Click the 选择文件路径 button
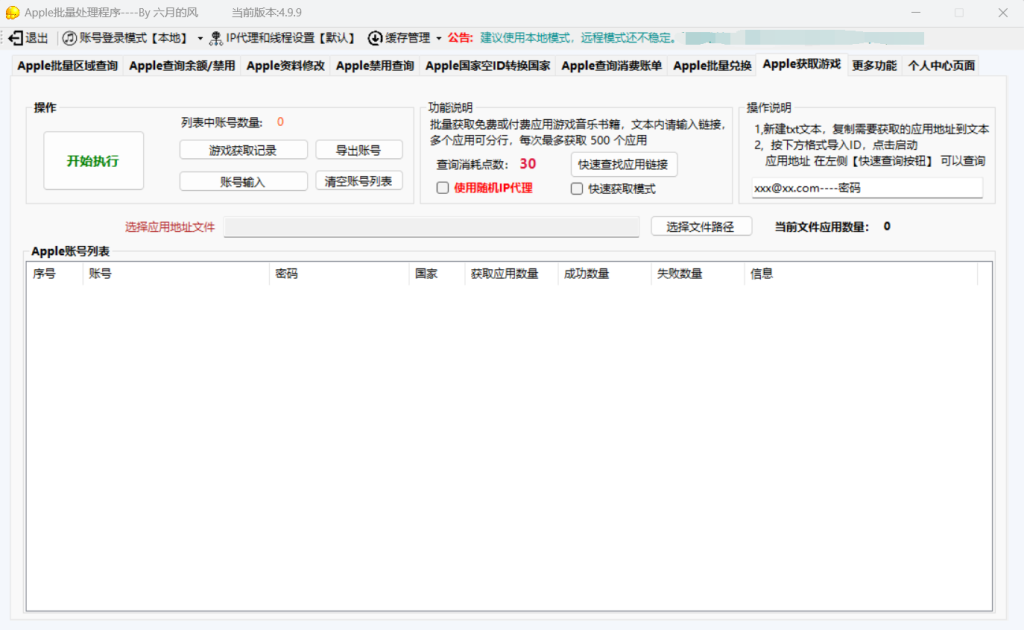 pos(701,227)
